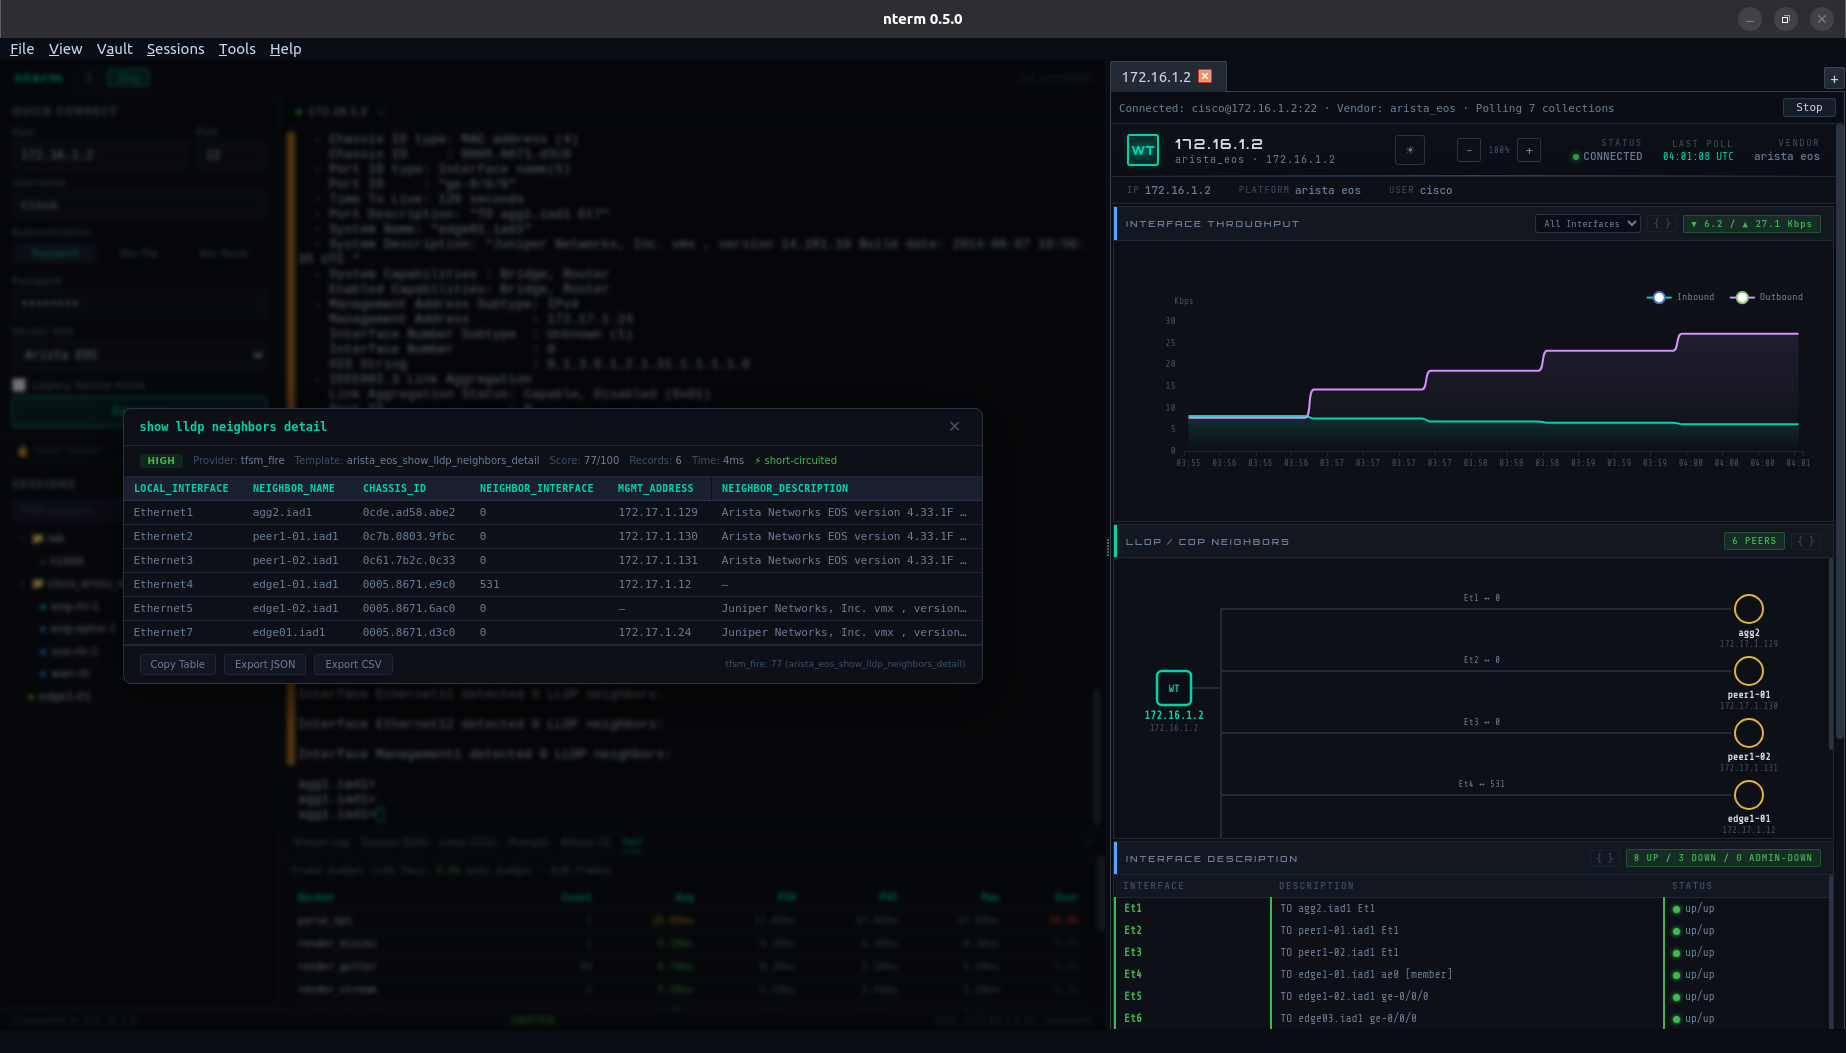Click the plus zoom icon near 100%
Viewport: 1846px width, 1053px height.
[x=1528, y=150]
